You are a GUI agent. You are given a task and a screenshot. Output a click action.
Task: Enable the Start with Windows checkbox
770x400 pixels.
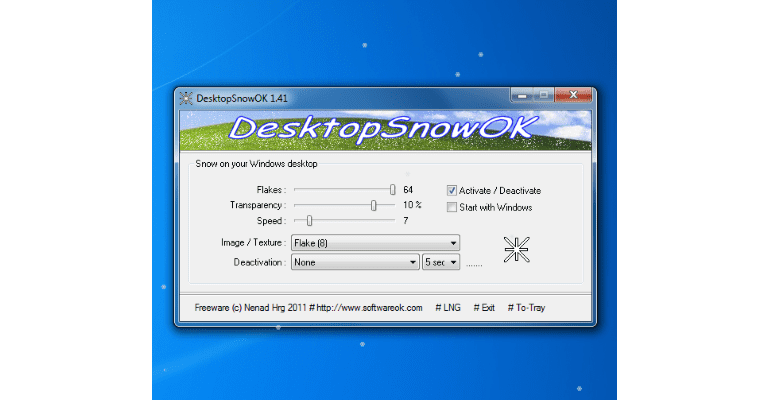pyautogui.click(x=451, y=207)
